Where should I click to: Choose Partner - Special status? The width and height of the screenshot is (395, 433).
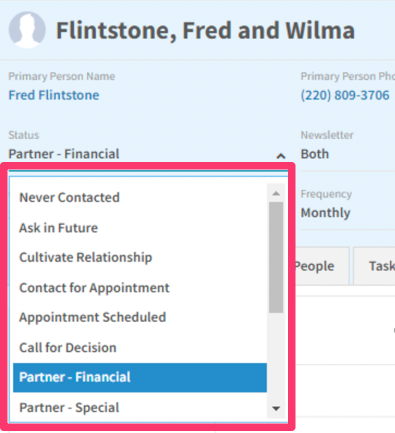(x=140, y=407)
